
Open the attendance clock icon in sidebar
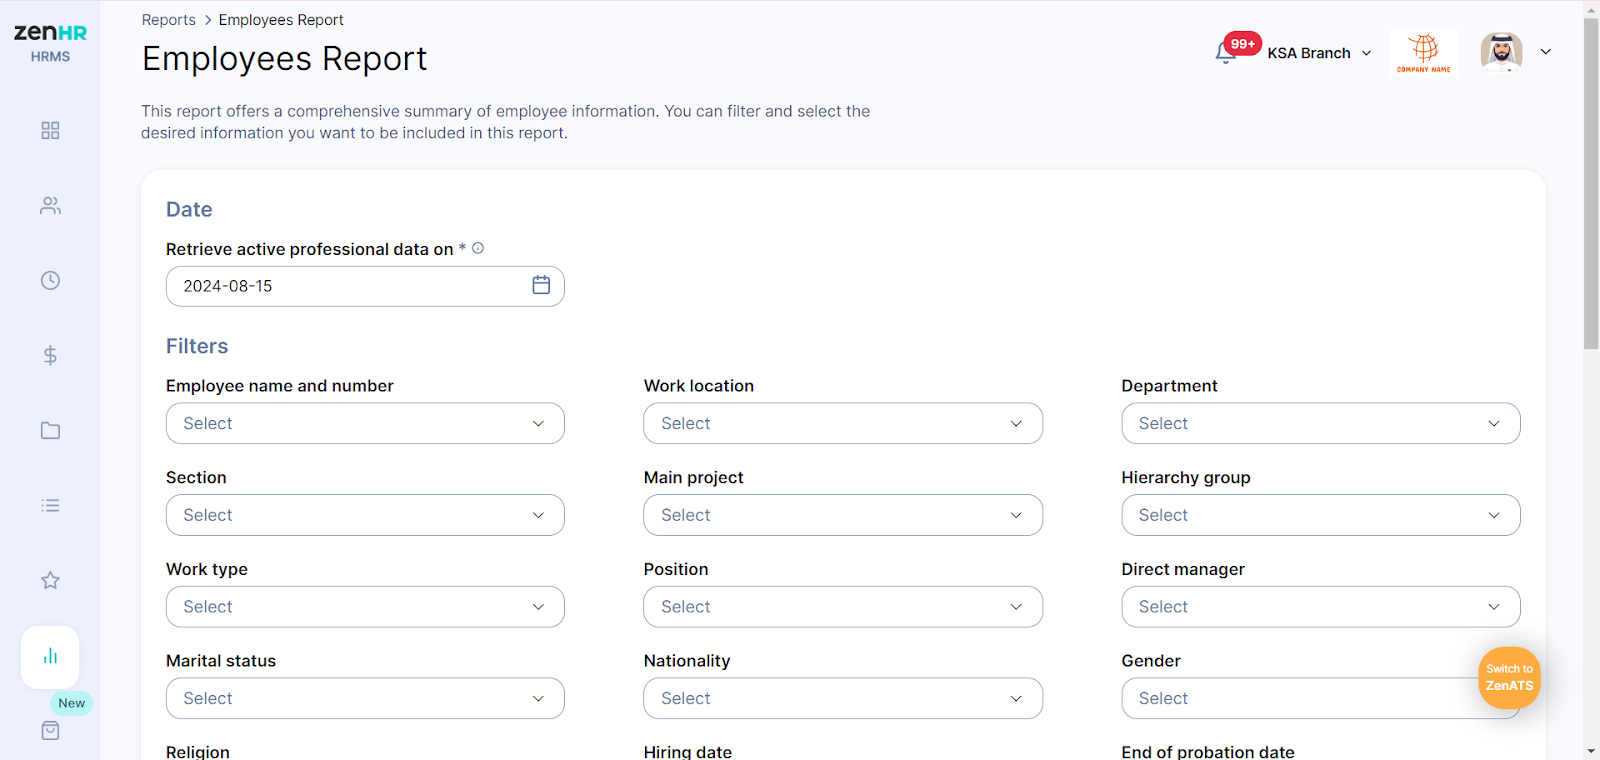pos(50,281)
